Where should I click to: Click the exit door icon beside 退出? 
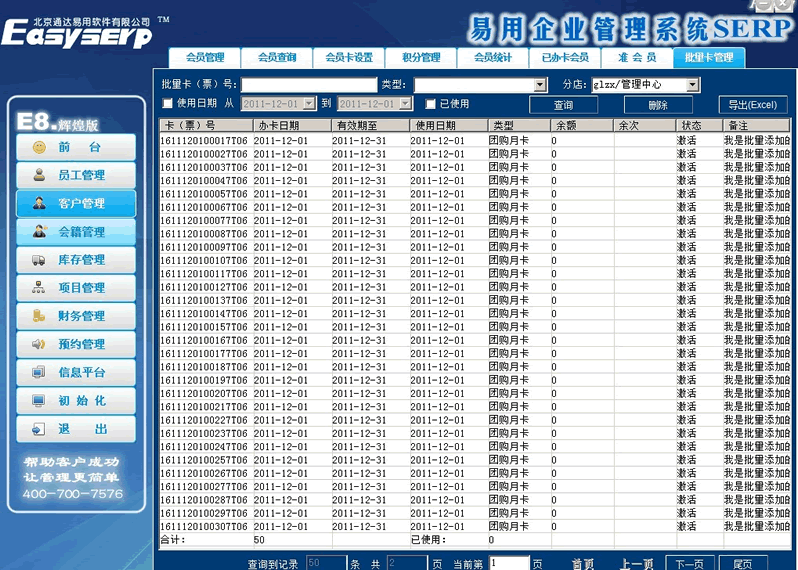(x=39, y=429)
